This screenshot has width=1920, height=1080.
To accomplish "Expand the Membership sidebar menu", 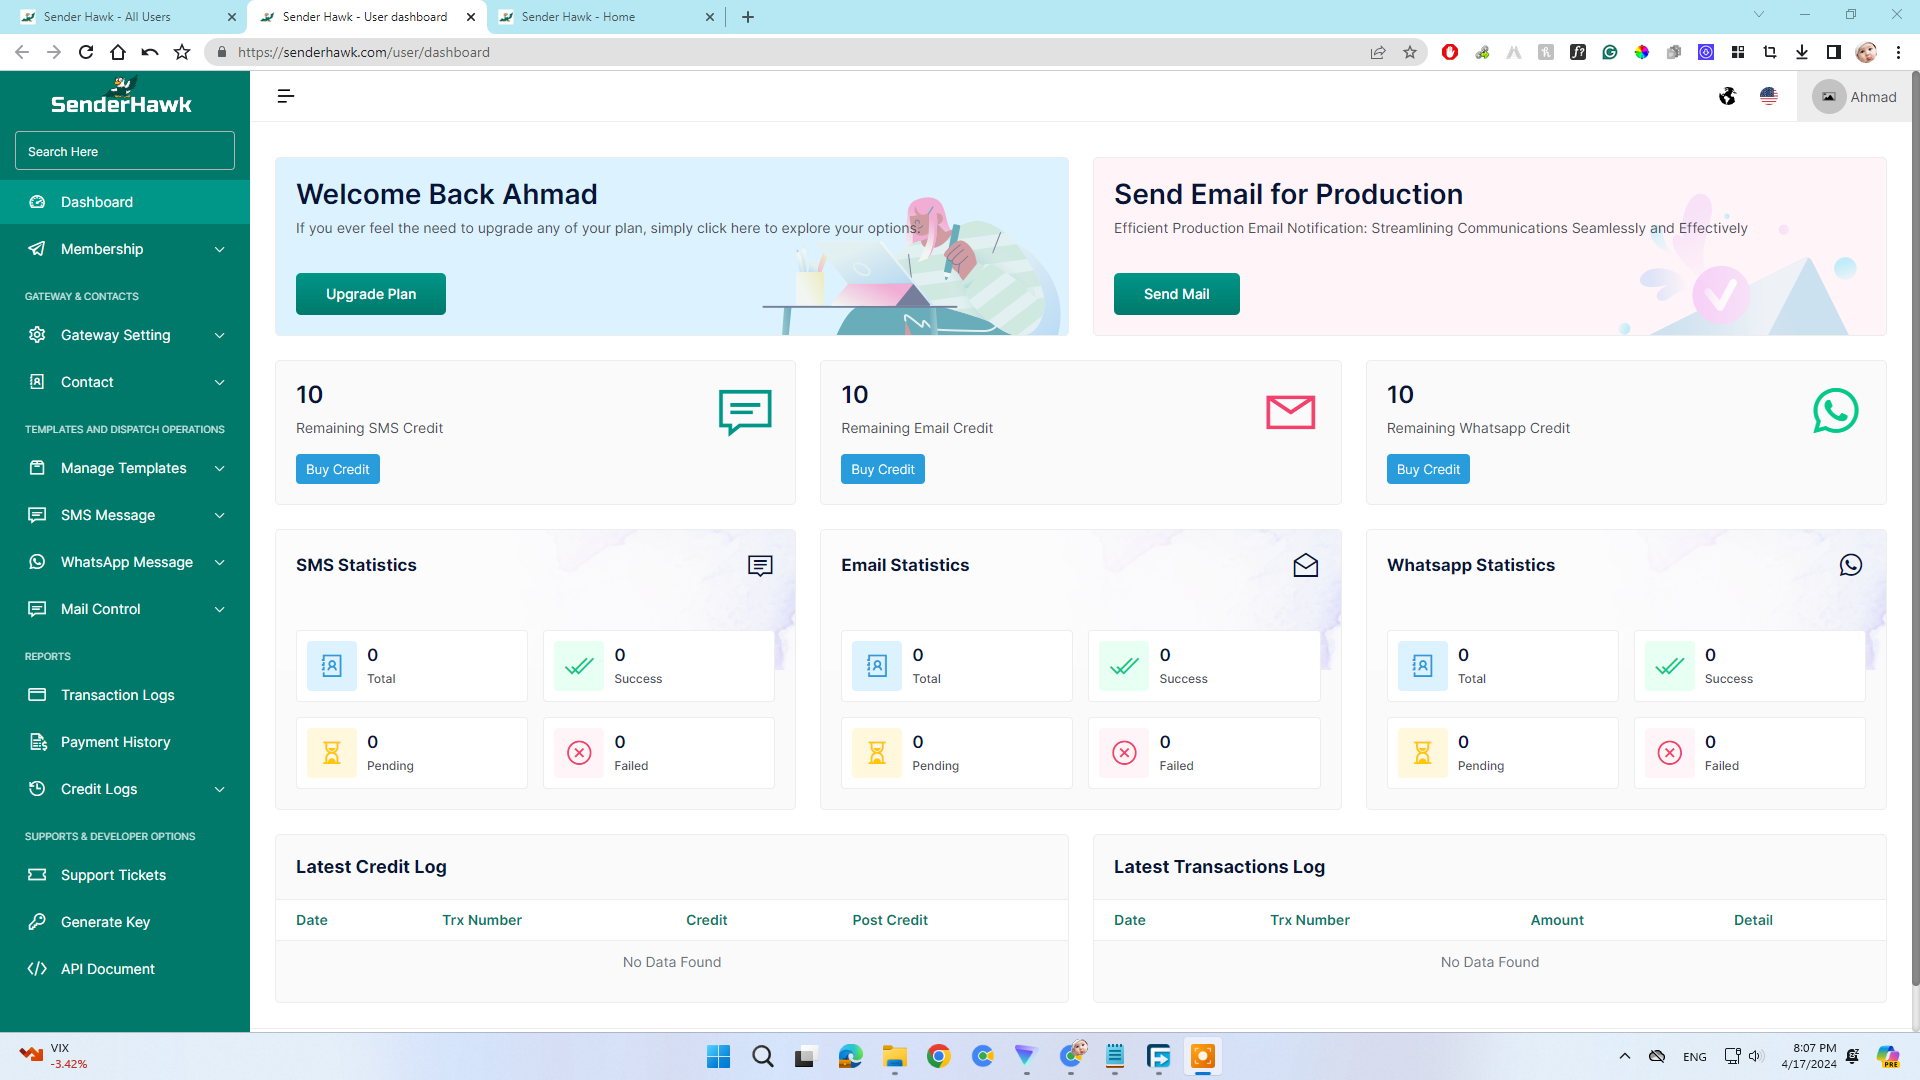I will point(100,249).
